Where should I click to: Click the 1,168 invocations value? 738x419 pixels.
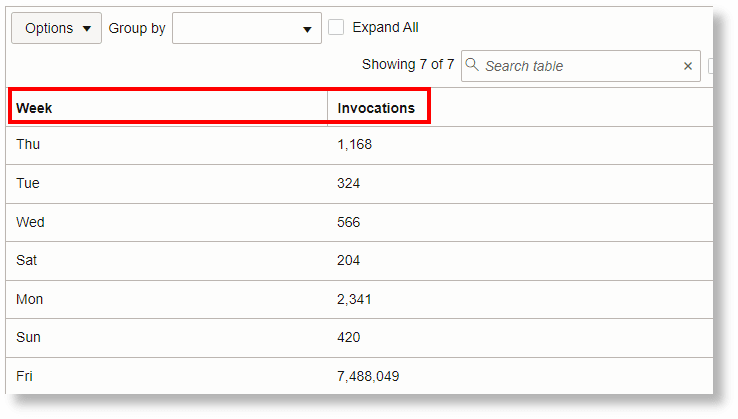355,145
